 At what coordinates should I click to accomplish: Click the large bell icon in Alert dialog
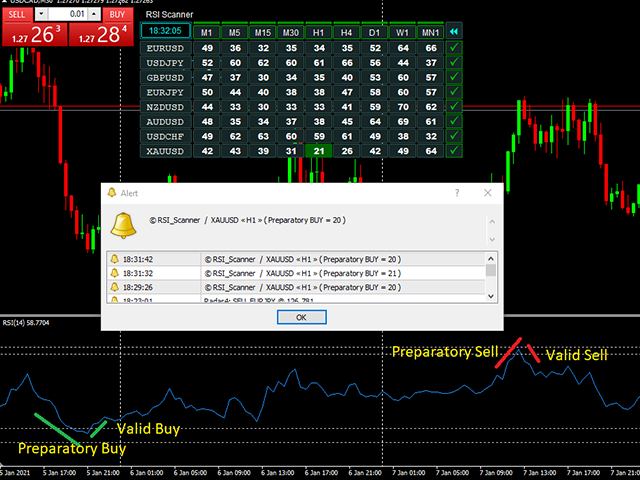pos(124,225)
